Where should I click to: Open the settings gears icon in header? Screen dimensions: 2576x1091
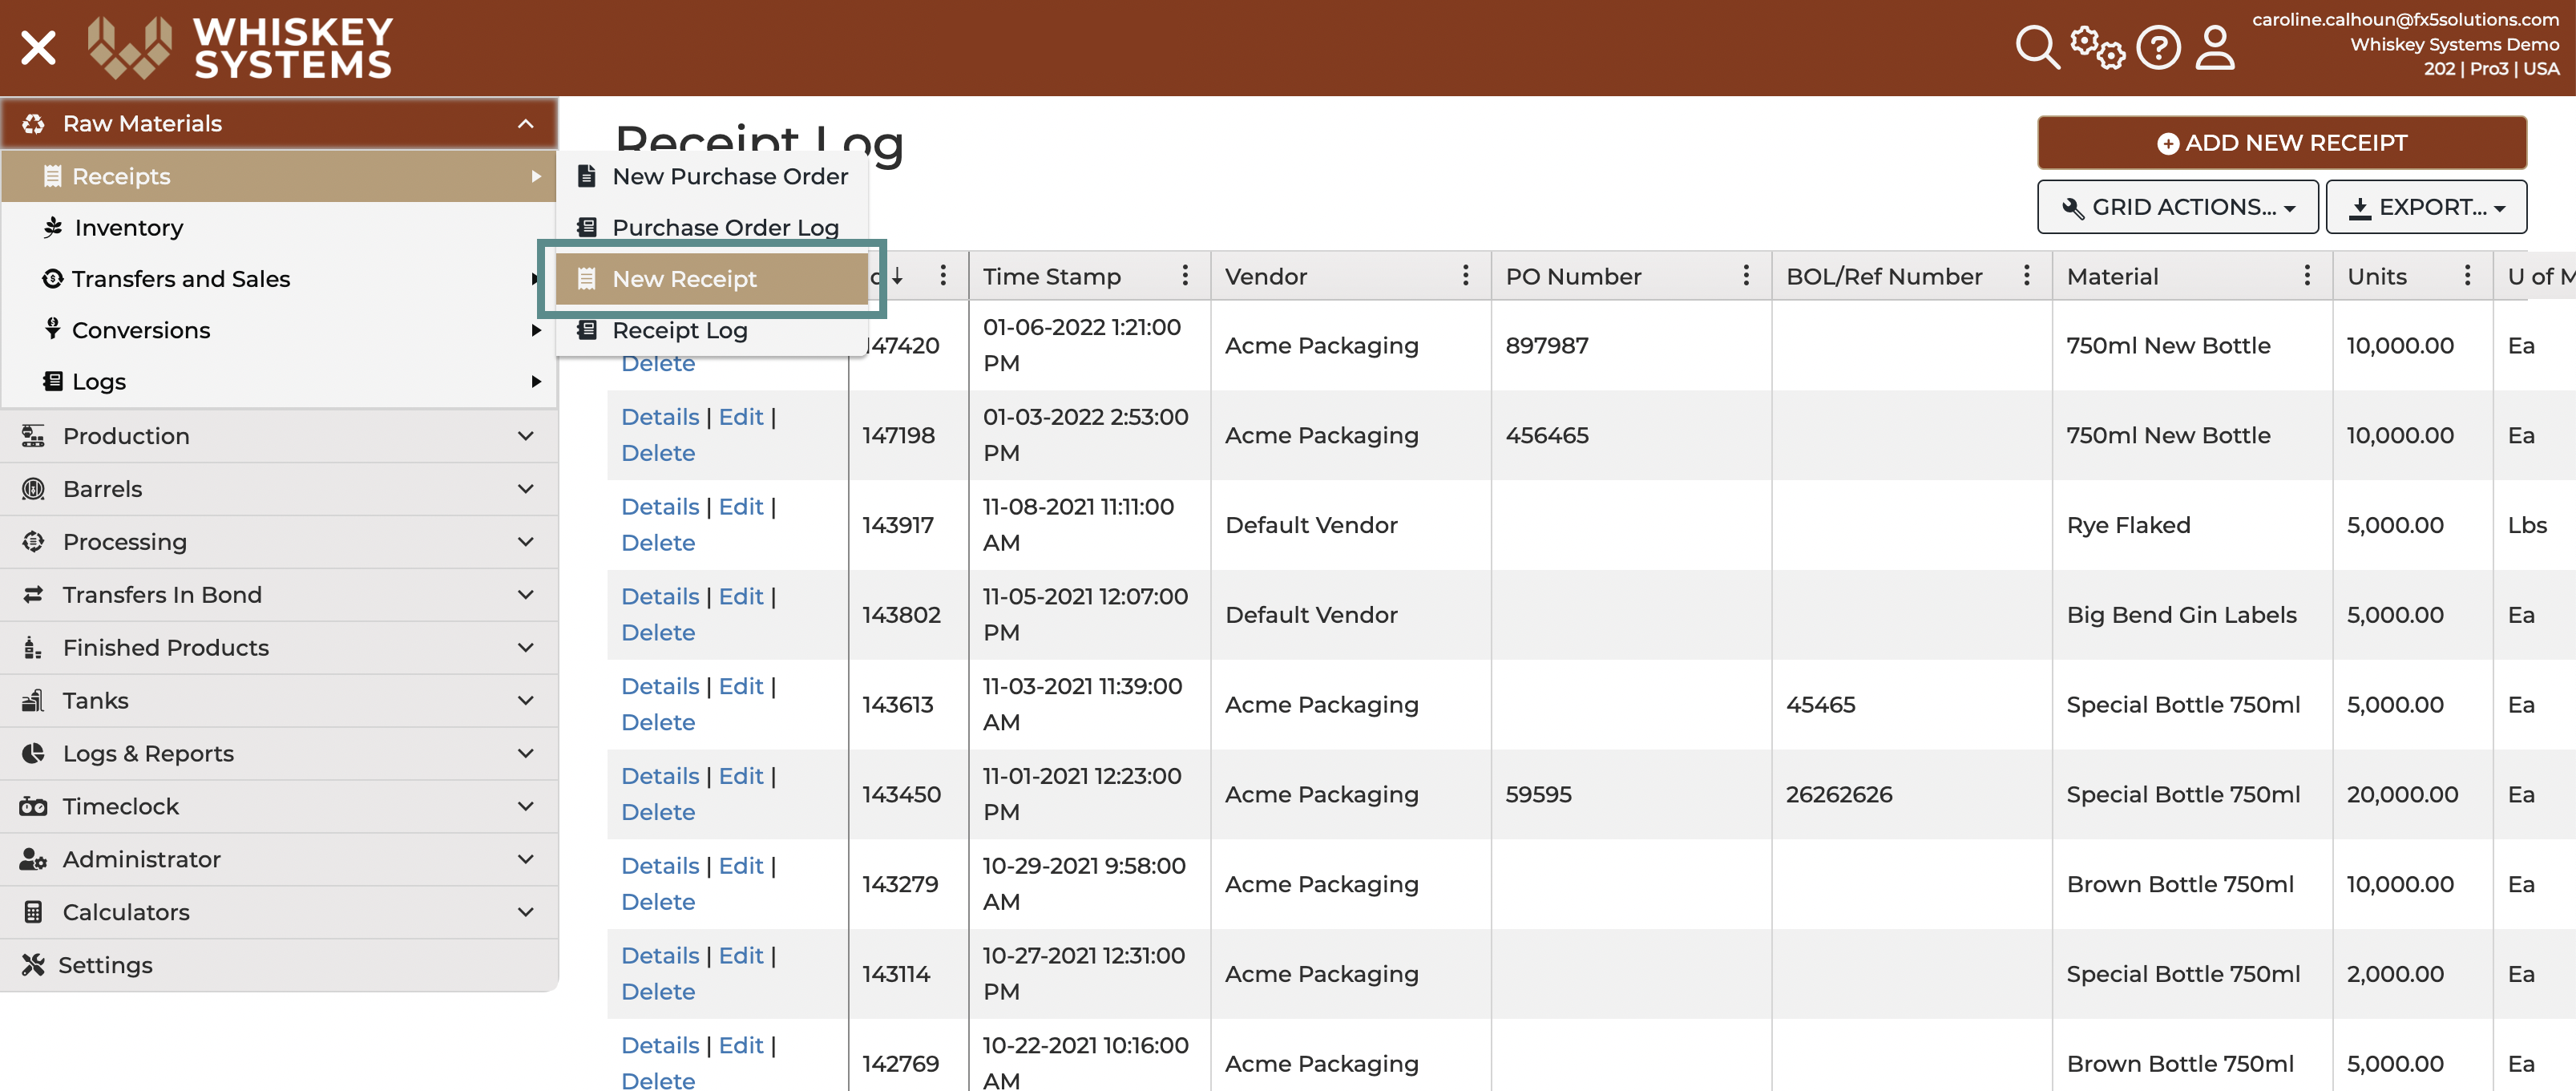pyautogui.click(x=2097, y=47)
